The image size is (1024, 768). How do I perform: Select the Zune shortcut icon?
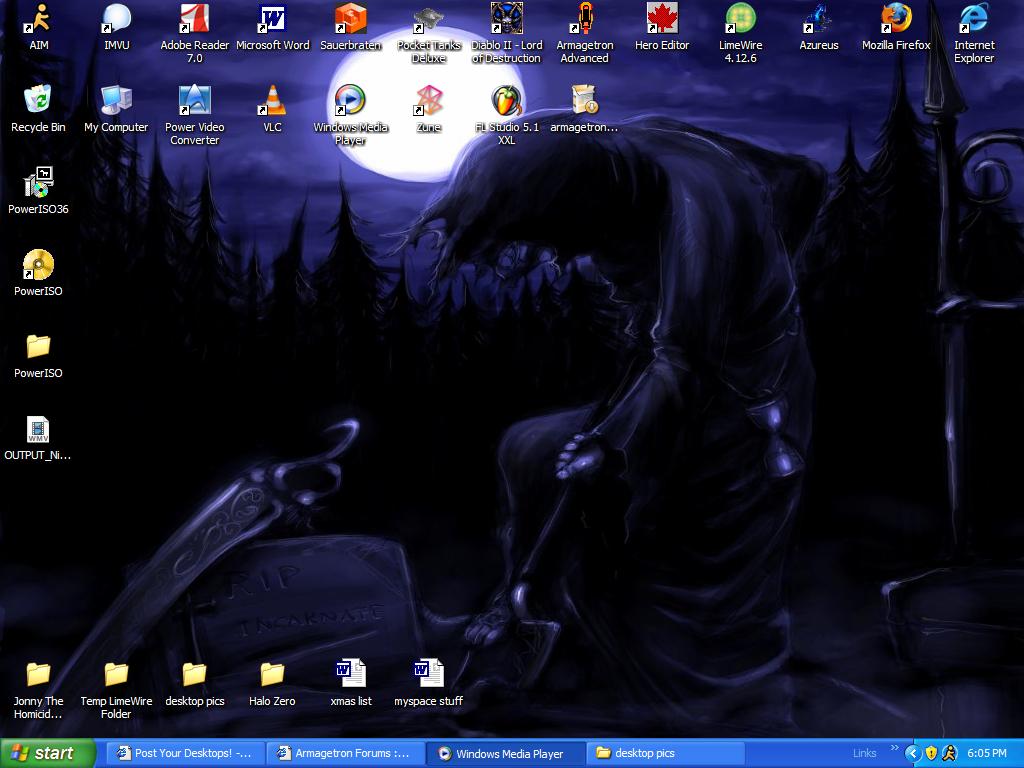pyautogui.click(x=428, y=101)
